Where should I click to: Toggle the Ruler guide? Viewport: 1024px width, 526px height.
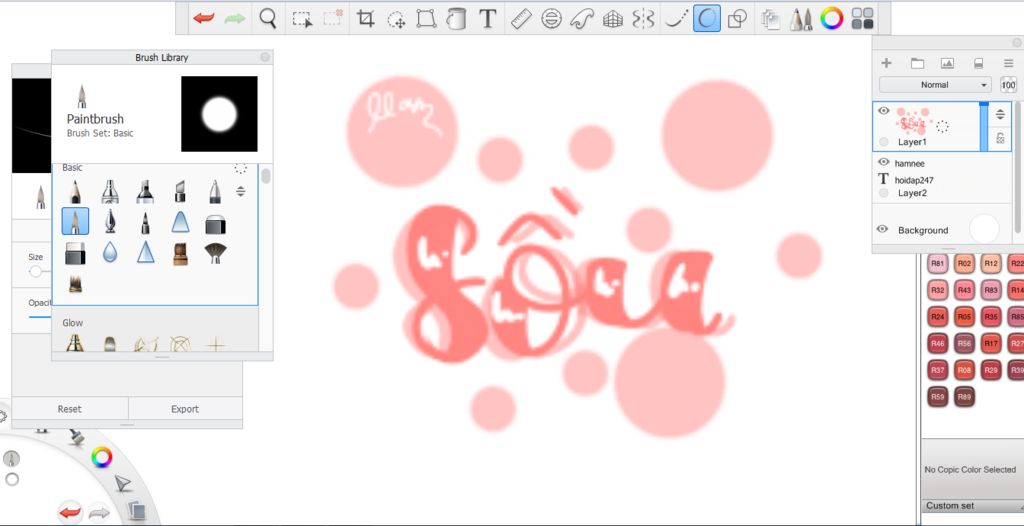[521, 18]
